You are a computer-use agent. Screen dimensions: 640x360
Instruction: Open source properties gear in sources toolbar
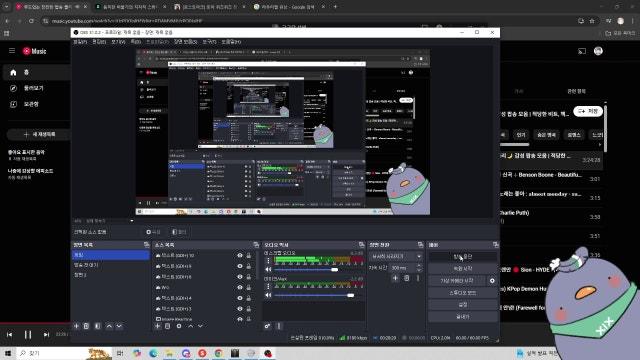click(179, 326)
